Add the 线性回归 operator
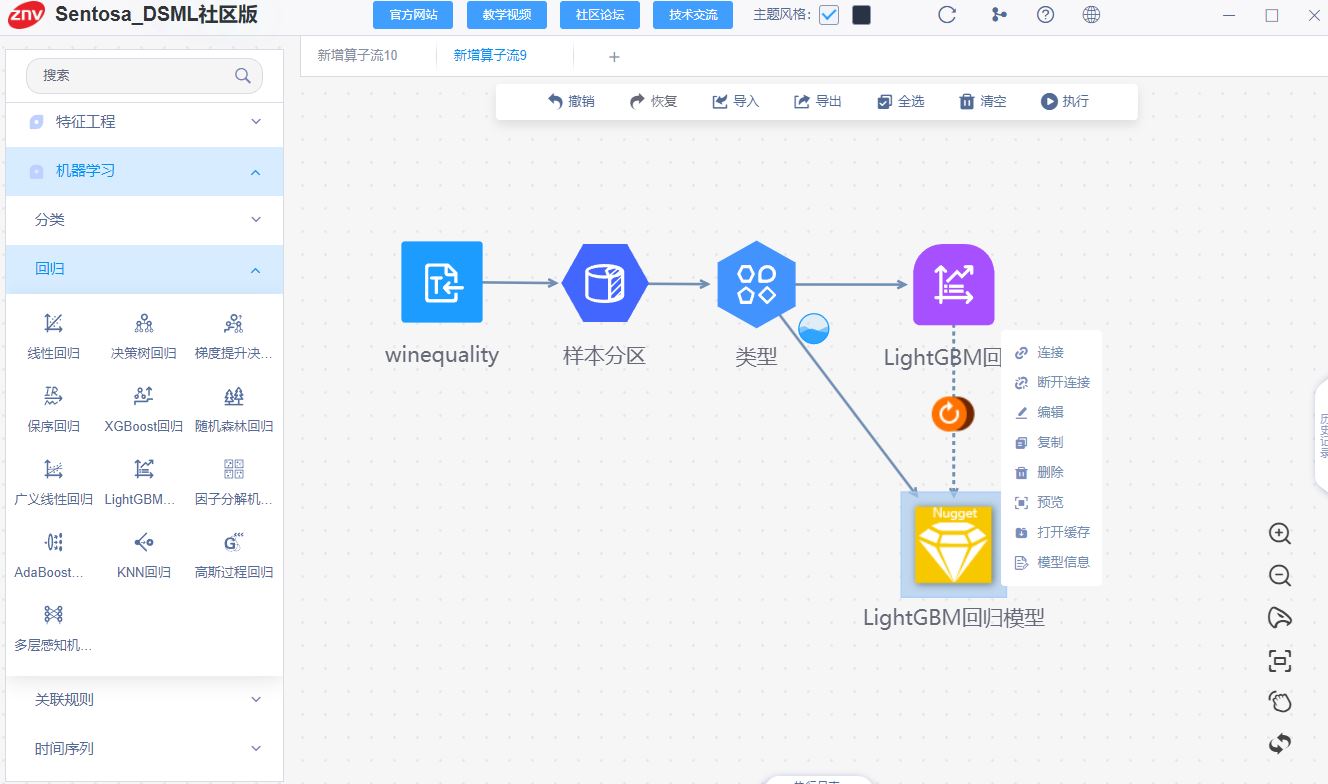This screenshot has height=784, width=1328. (x=54, y=335)
